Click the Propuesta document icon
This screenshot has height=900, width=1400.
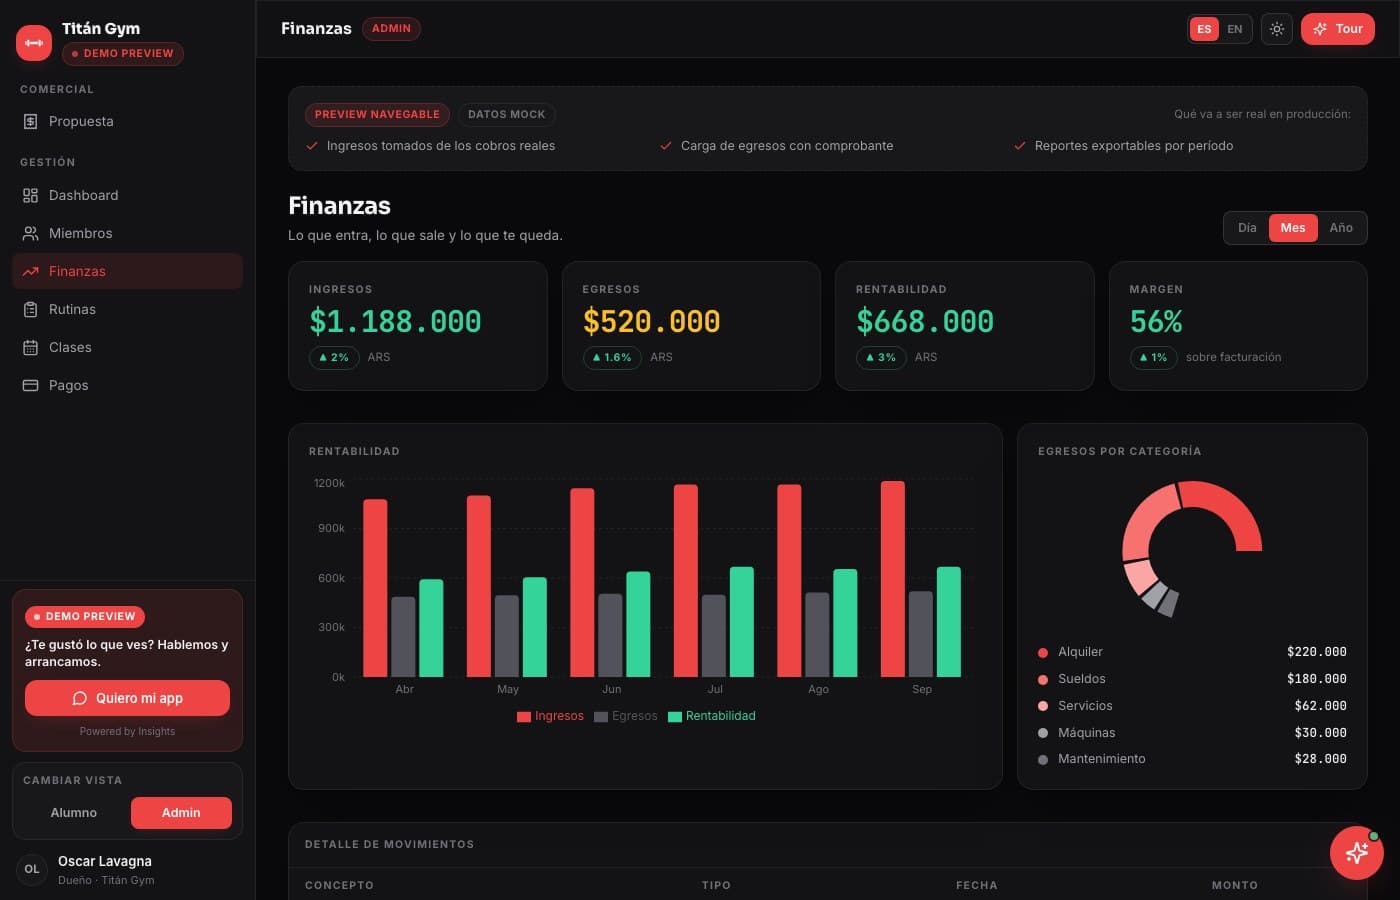(30, 121)
